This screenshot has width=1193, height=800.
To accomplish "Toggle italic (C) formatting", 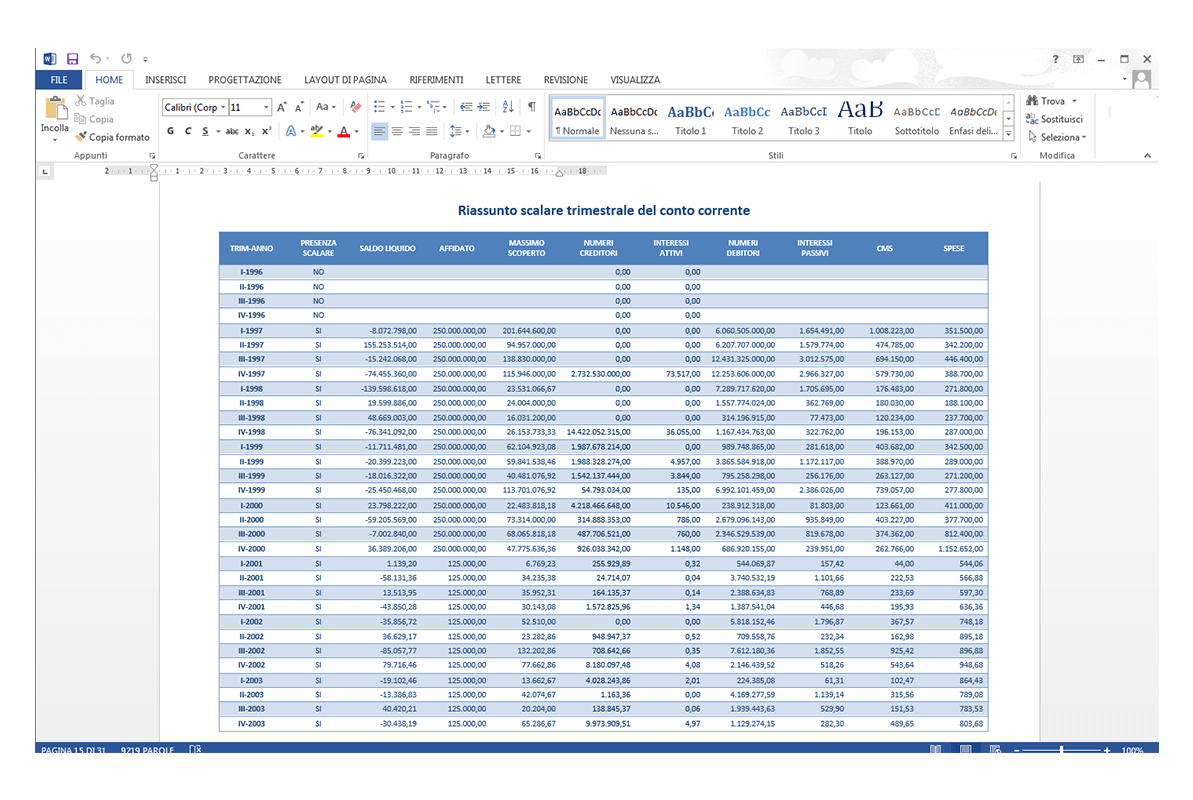I will 188,132.
